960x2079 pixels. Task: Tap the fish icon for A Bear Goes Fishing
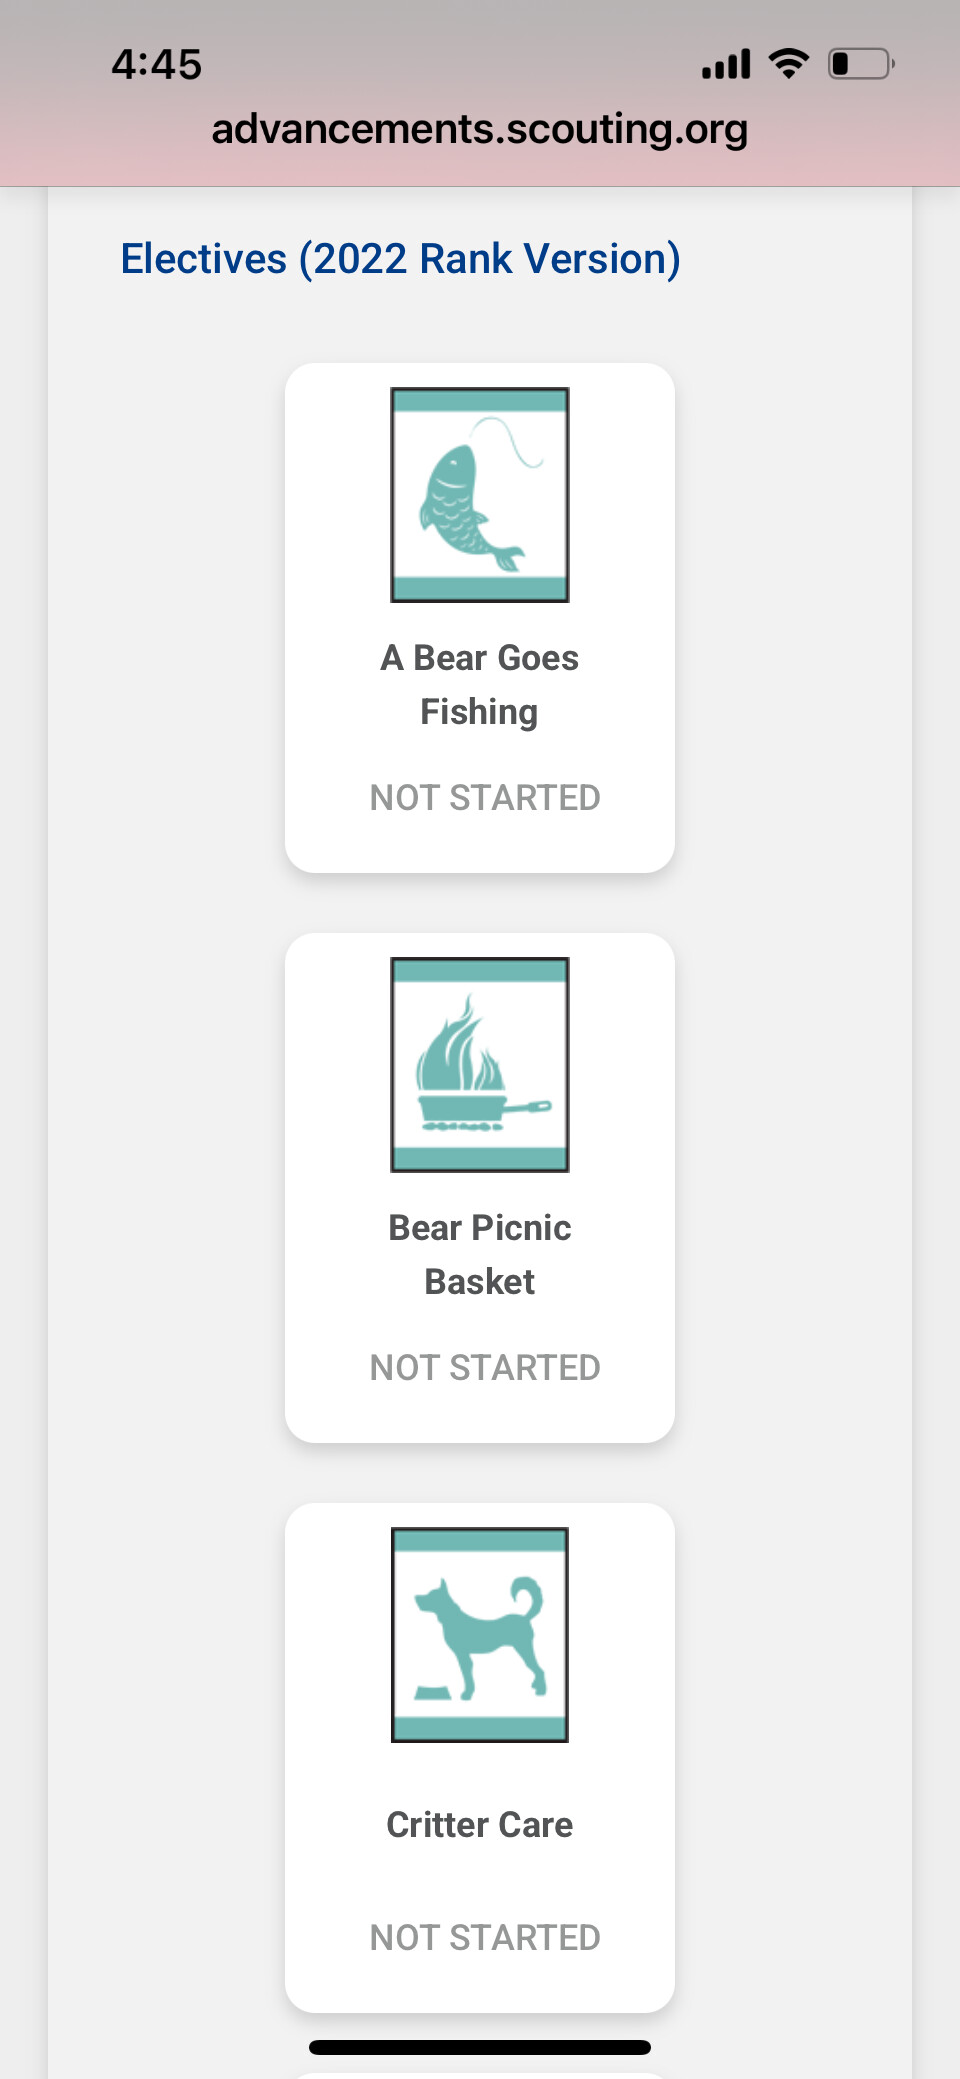coord(480,495)
